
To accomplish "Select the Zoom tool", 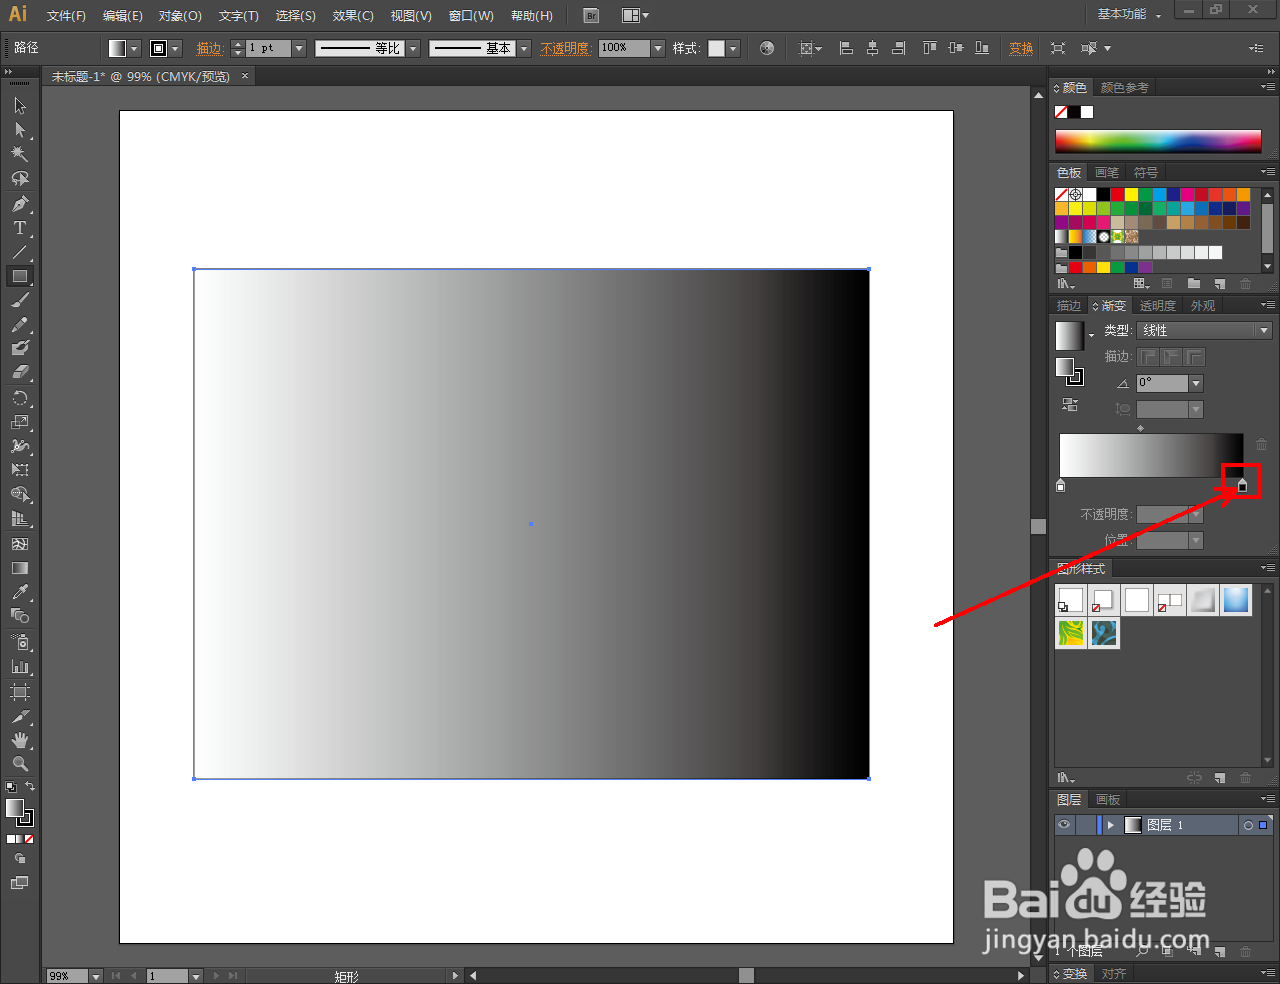I will [19, 764].
